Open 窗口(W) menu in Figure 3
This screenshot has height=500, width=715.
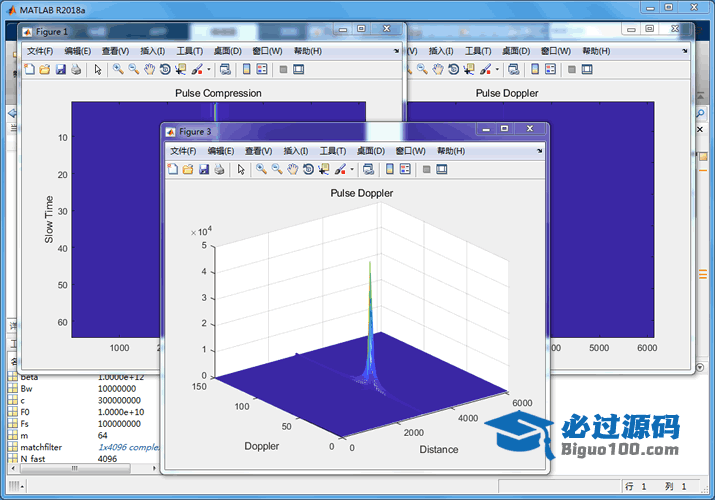click(410, 151)
